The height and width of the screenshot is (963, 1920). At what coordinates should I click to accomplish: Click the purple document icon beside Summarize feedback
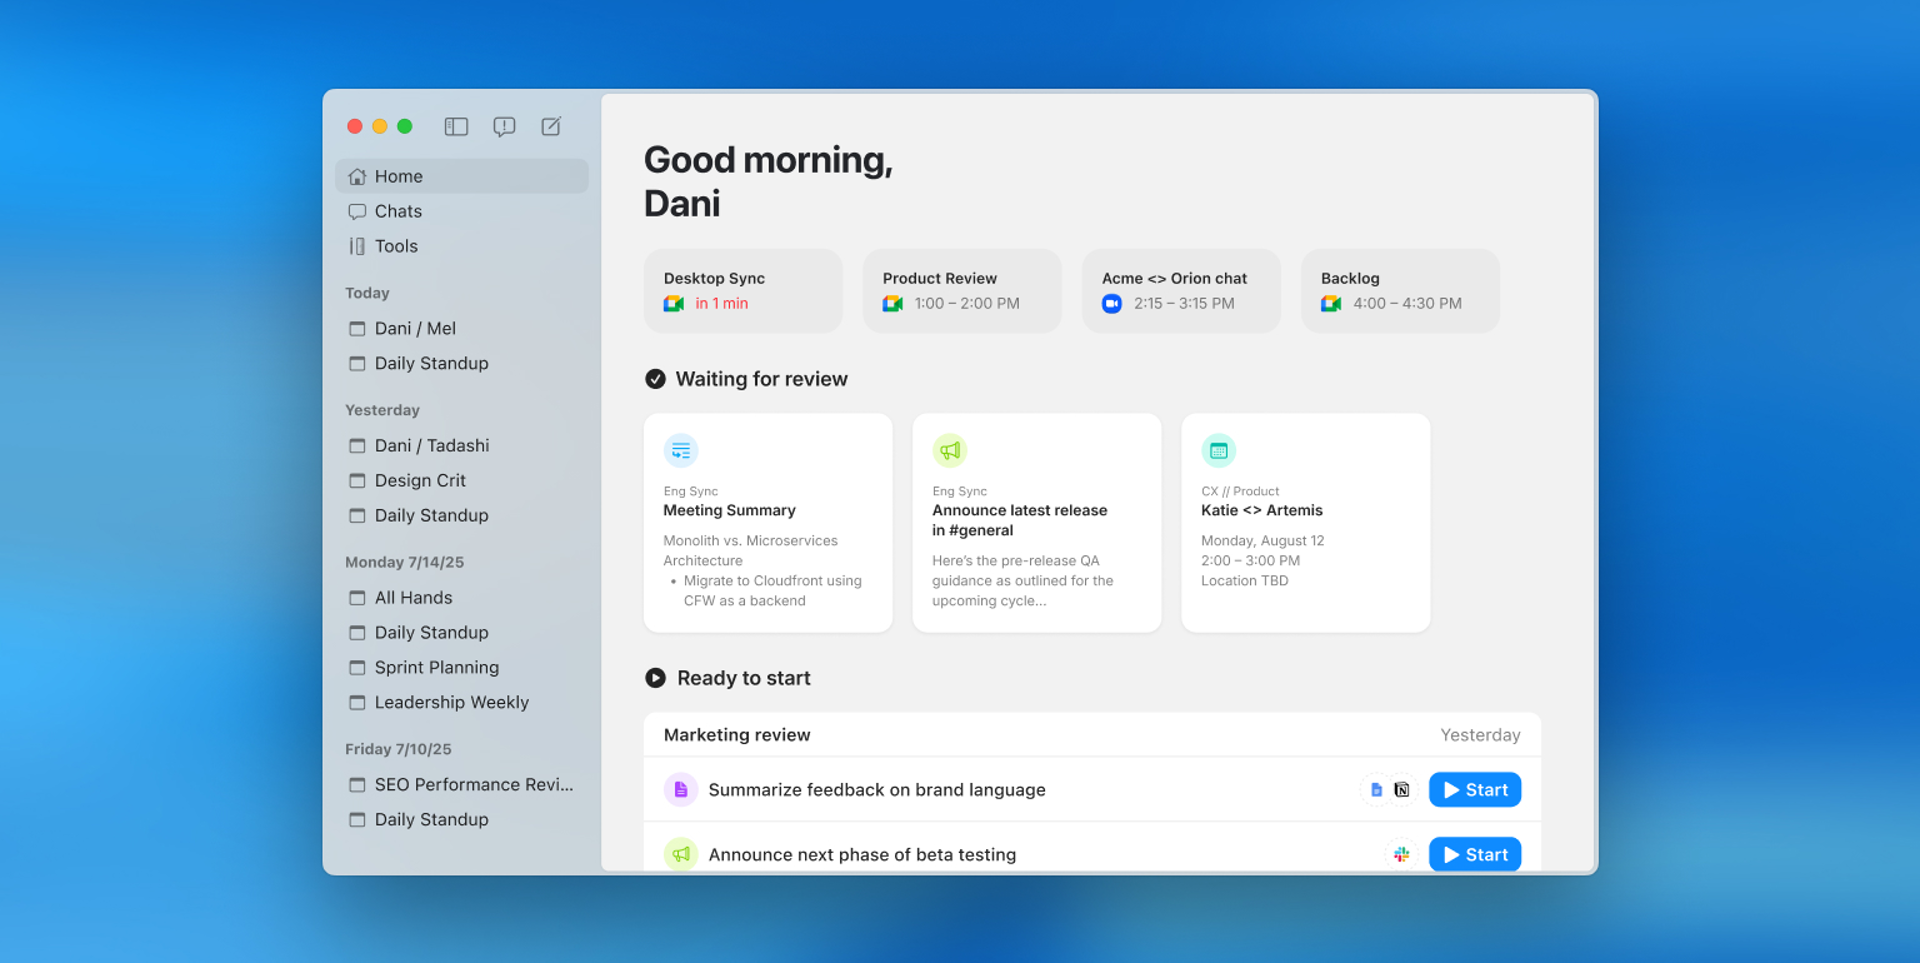[x=681, y=790]
